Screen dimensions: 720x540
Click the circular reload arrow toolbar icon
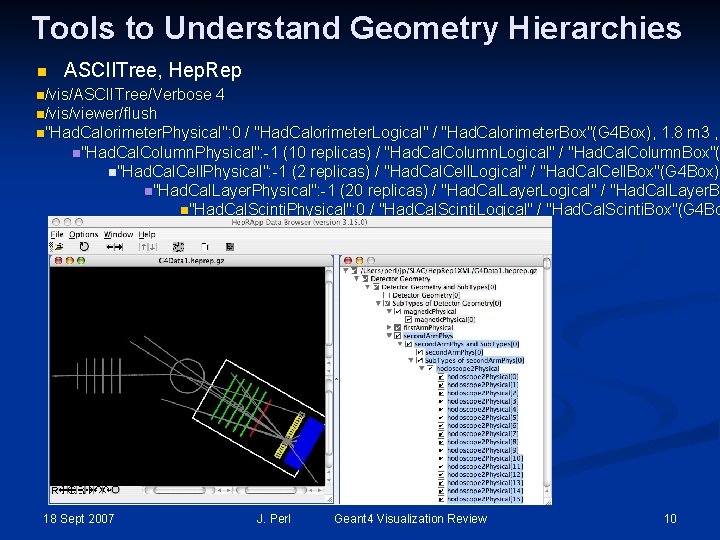(x=84, y=247)
